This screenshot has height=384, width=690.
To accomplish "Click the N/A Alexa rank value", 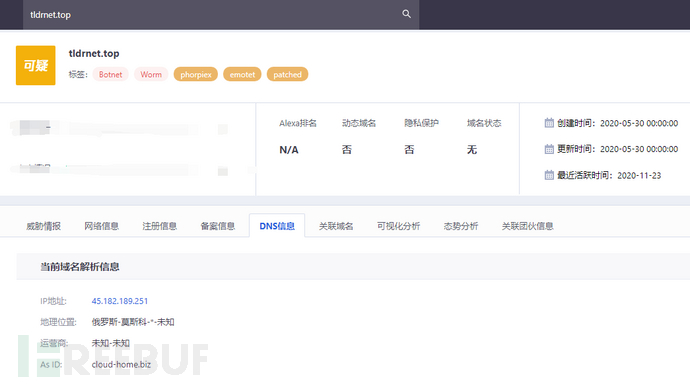I will tap(289, 150).
